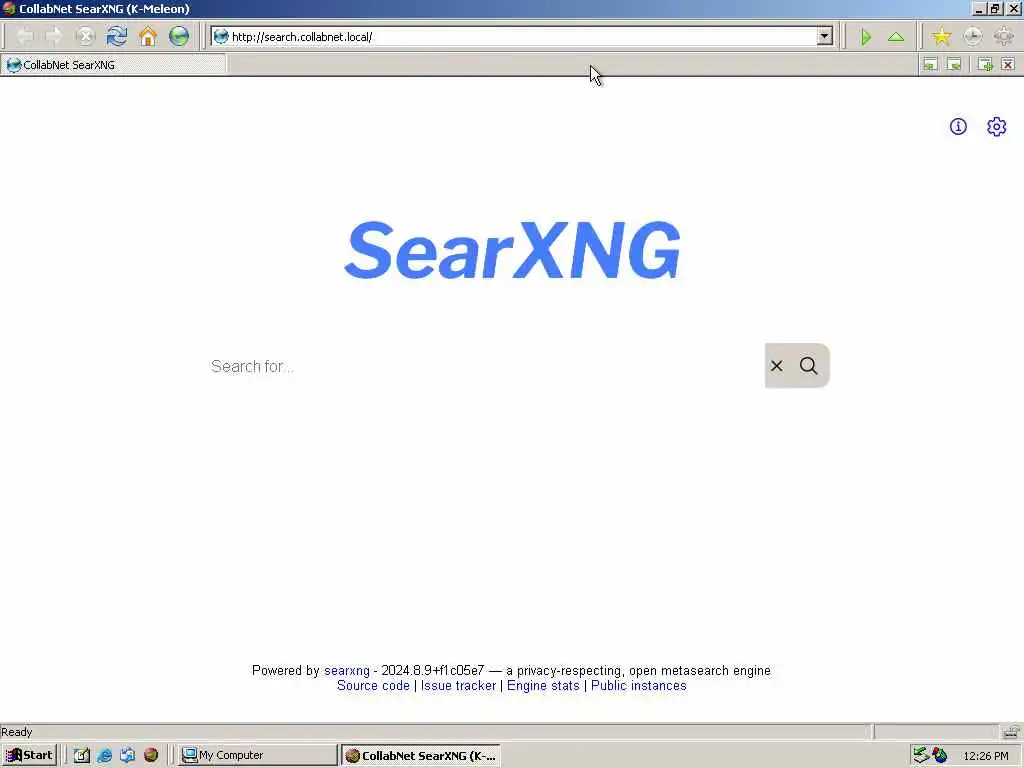Viewport: 1024px width, 768px height.
Task: Open the Source code link
Action: [373, 686]
